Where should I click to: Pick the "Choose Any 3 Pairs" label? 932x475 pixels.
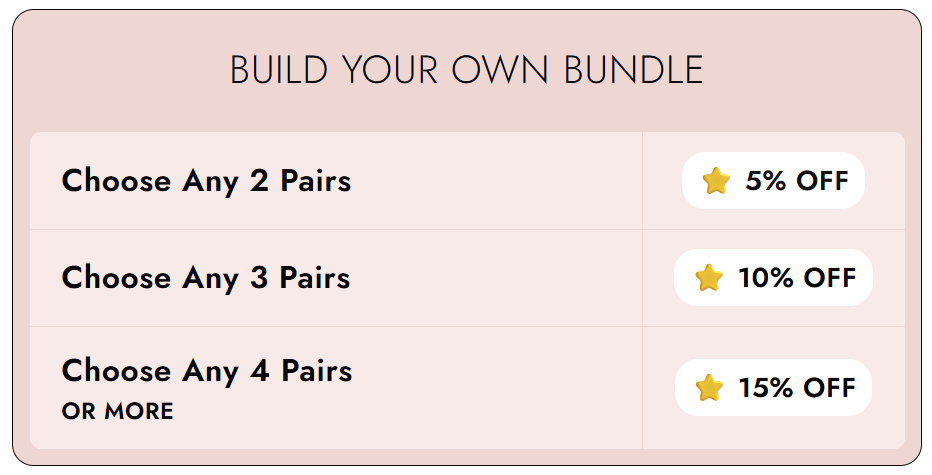click(206, 278)
